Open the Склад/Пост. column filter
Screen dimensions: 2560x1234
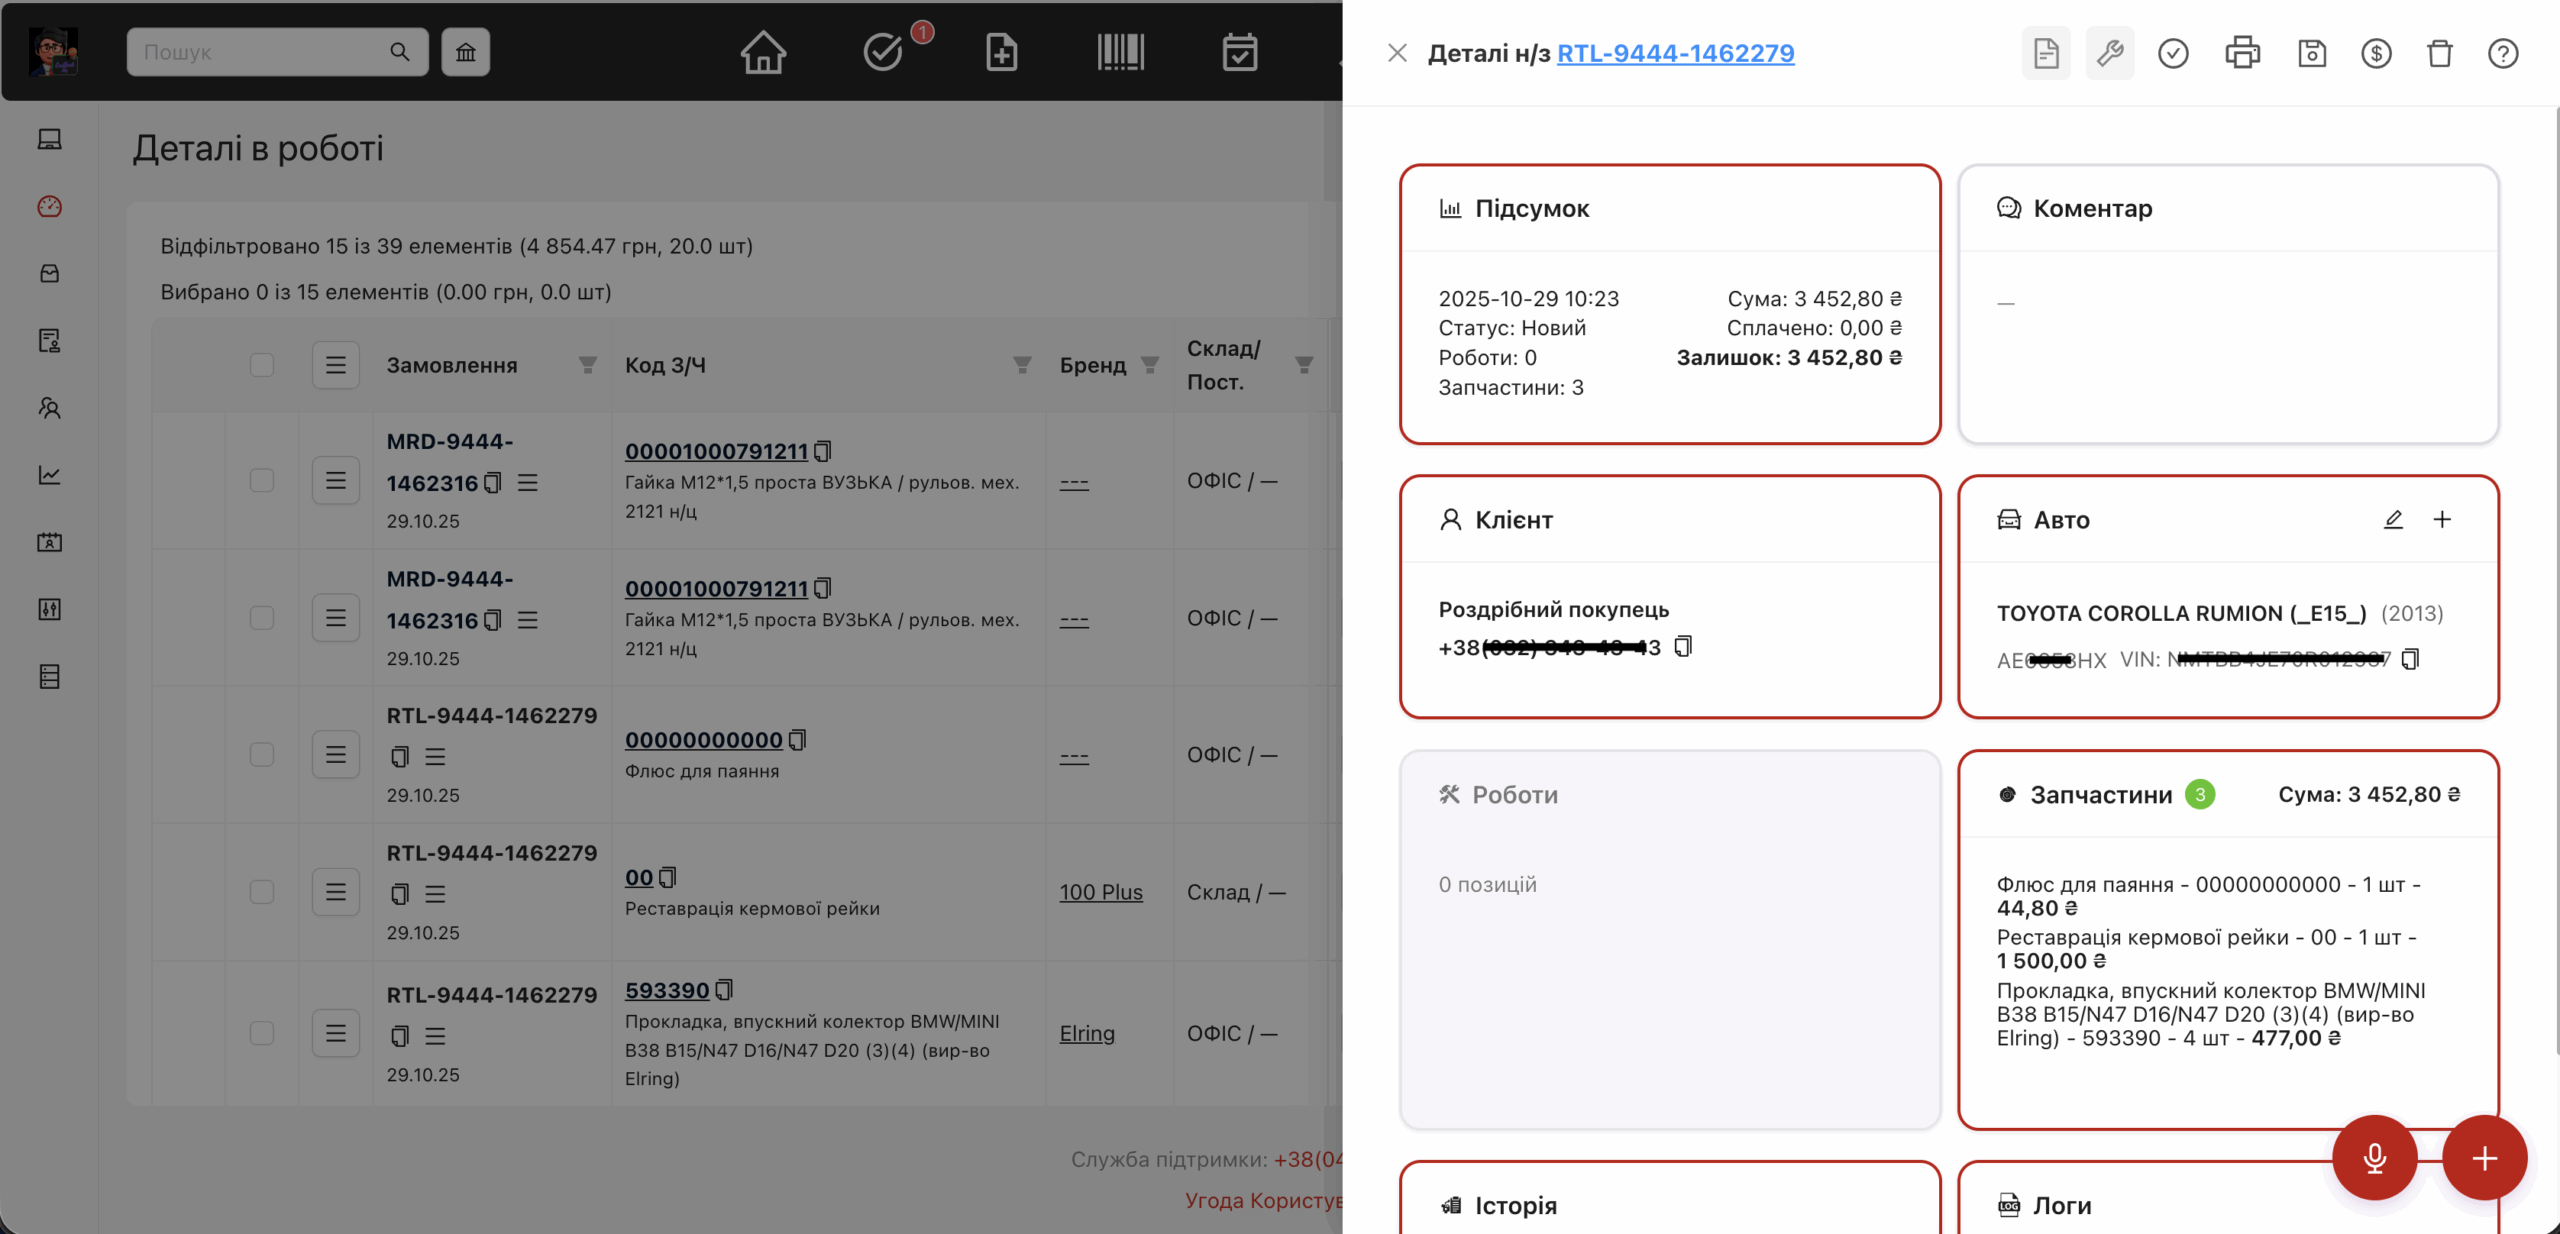pos(1305,365)
